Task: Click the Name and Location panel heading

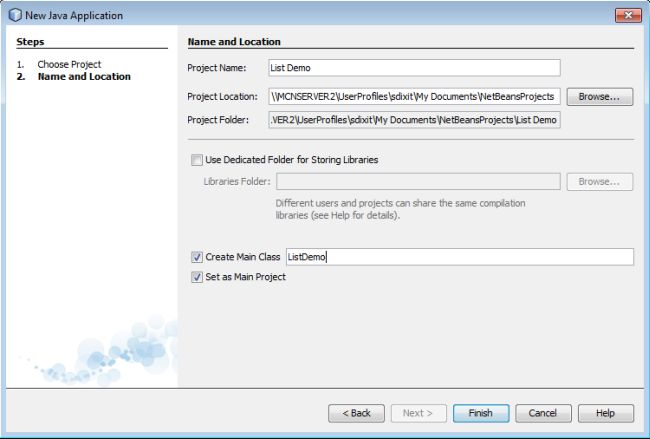Action: 234,42
